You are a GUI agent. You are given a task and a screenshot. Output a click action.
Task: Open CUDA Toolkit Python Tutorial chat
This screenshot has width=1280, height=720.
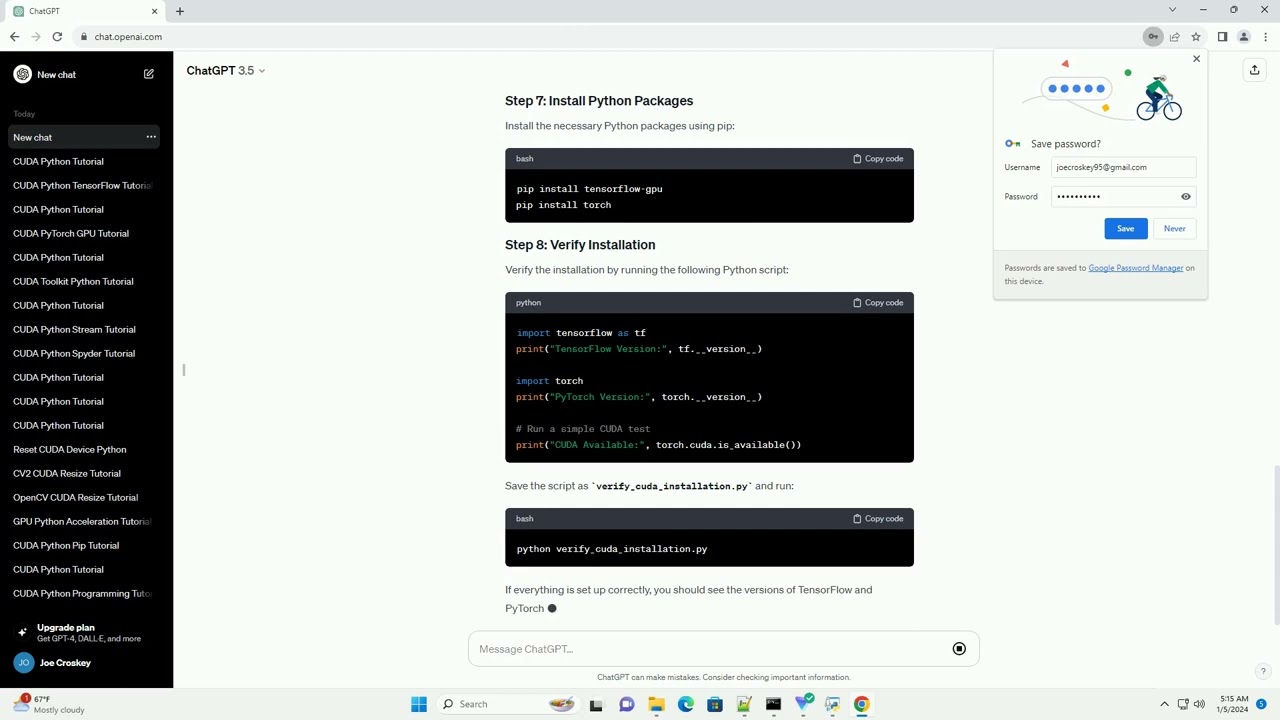[x=86, y=282]
